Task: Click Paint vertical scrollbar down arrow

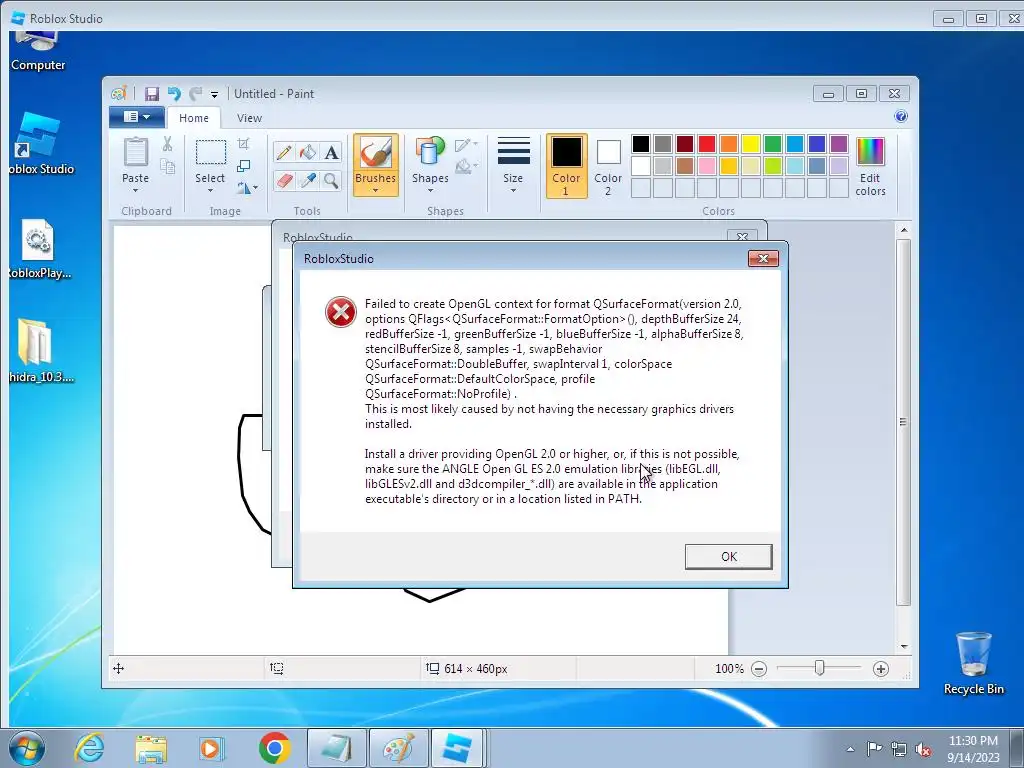Action: 904,647
